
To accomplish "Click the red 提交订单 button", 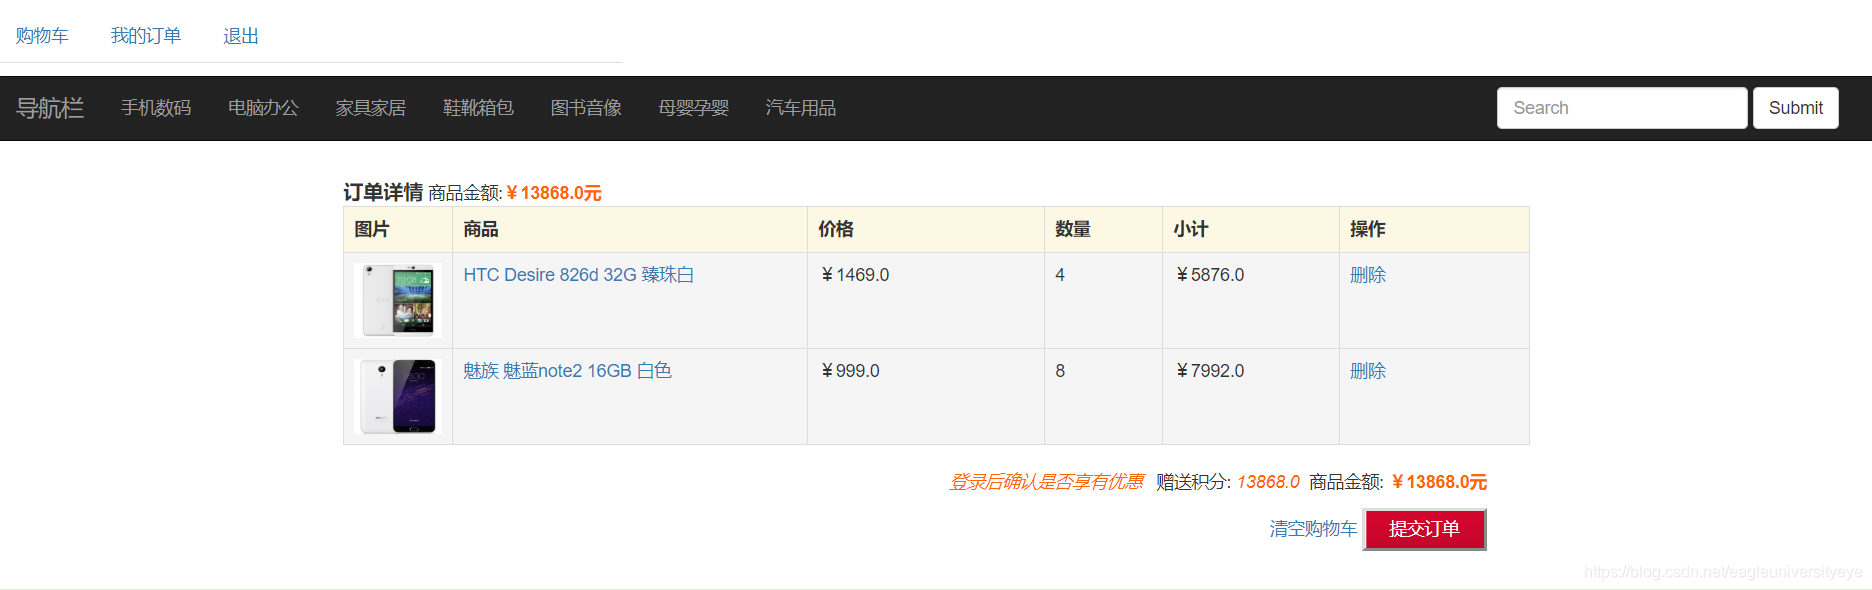I will (x=1425, y=529).
